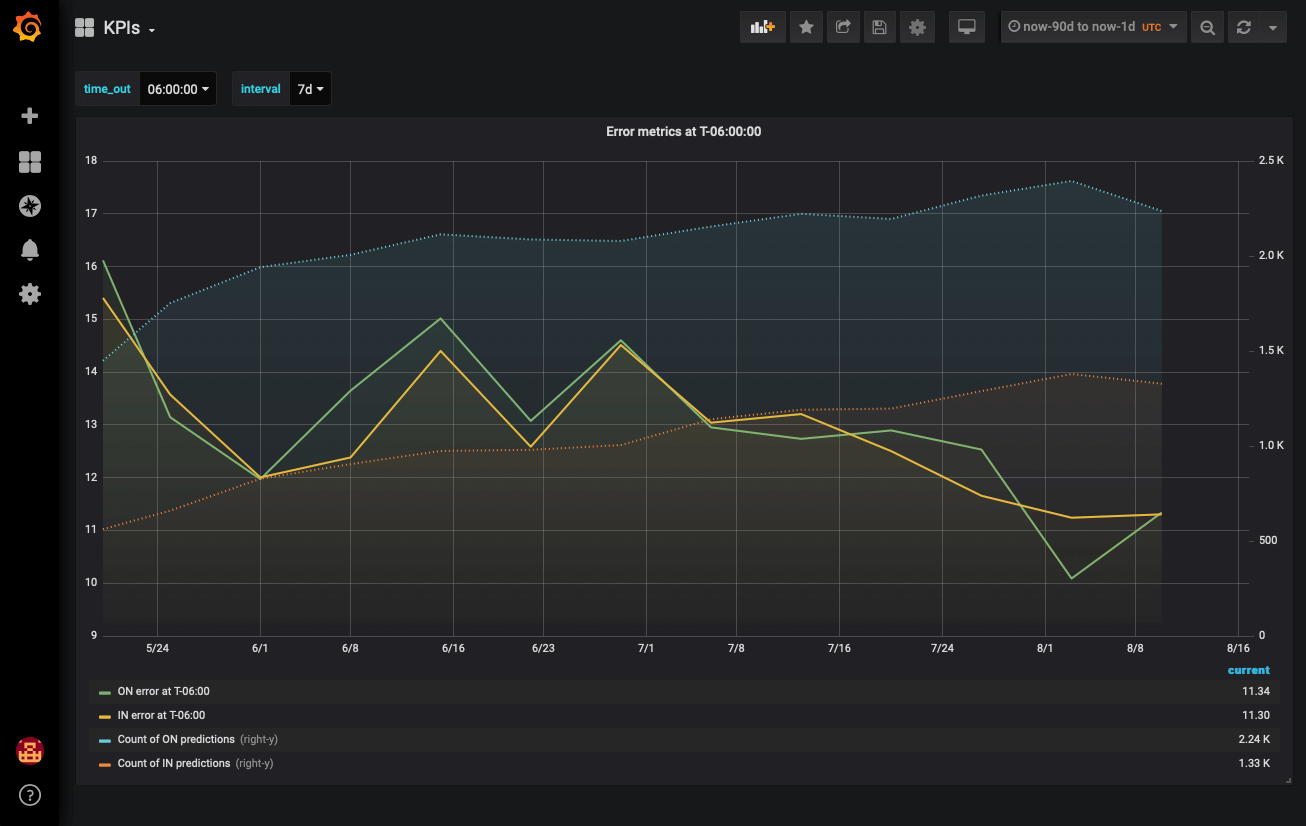Viewport: 1306px width, 826px height.
Task: Open the user profile avatar at sidebar bottom
Action: click(x=29, y=750)
